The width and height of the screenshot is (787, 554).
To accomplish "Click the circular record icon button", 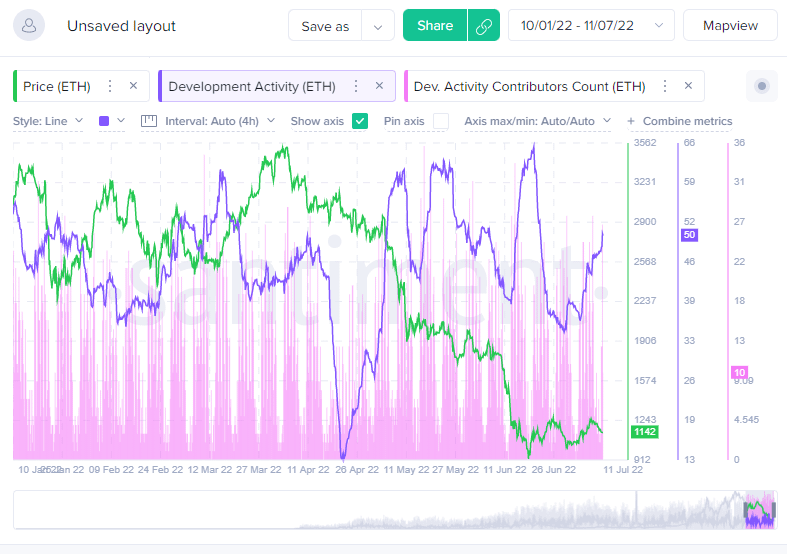I will click(x=762, y=87).
